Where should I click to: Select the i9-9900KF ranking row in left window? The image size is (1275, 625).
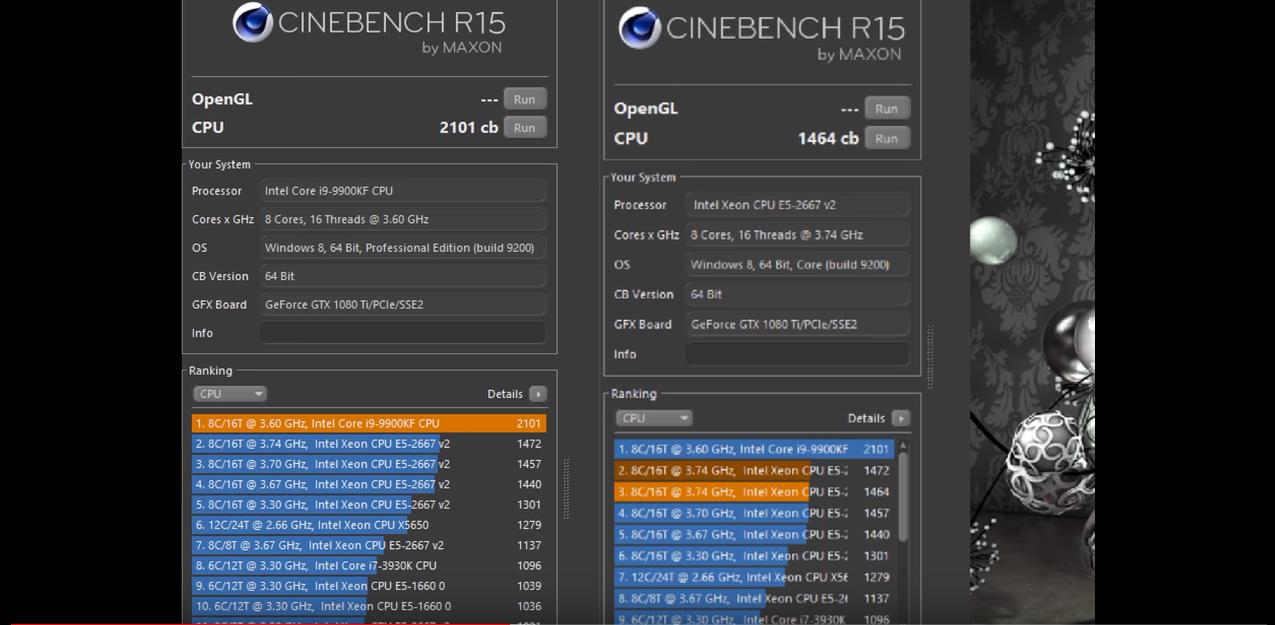(x=369, y=424)
